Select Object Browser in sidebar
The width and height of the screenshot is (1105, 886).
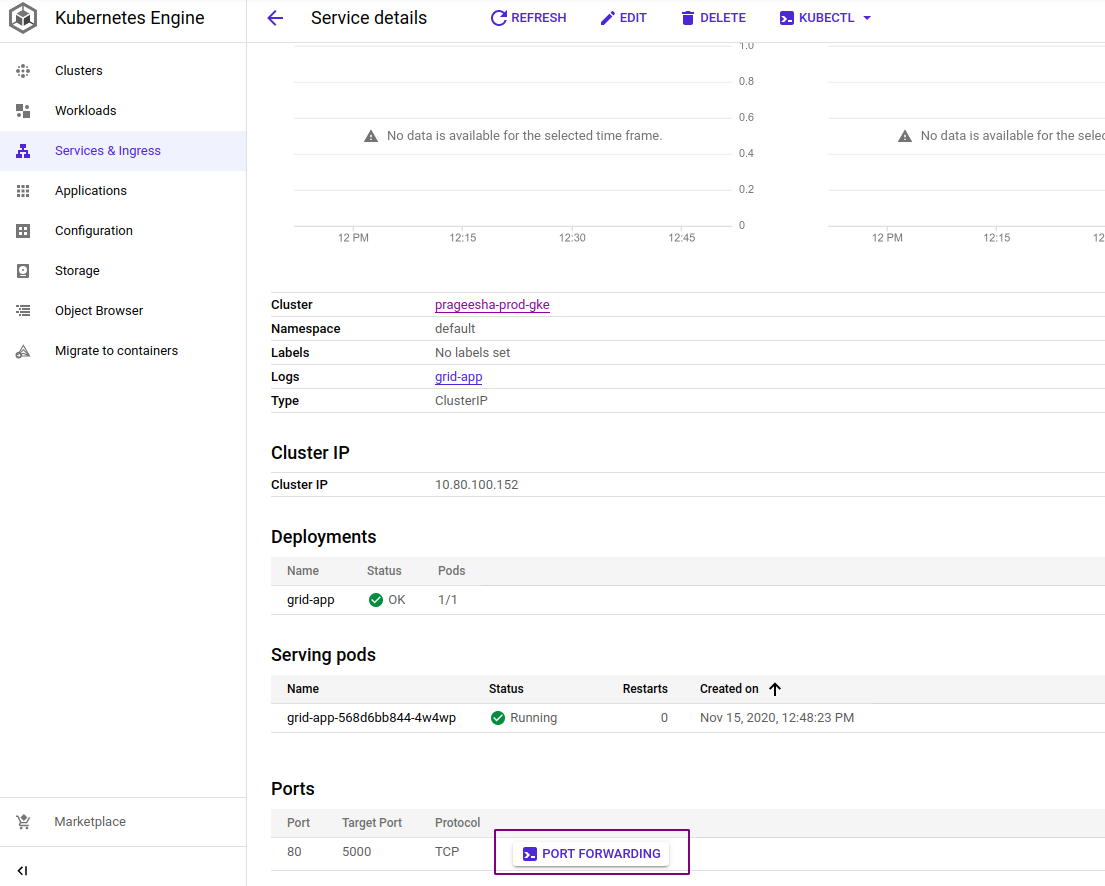point(98,311)
